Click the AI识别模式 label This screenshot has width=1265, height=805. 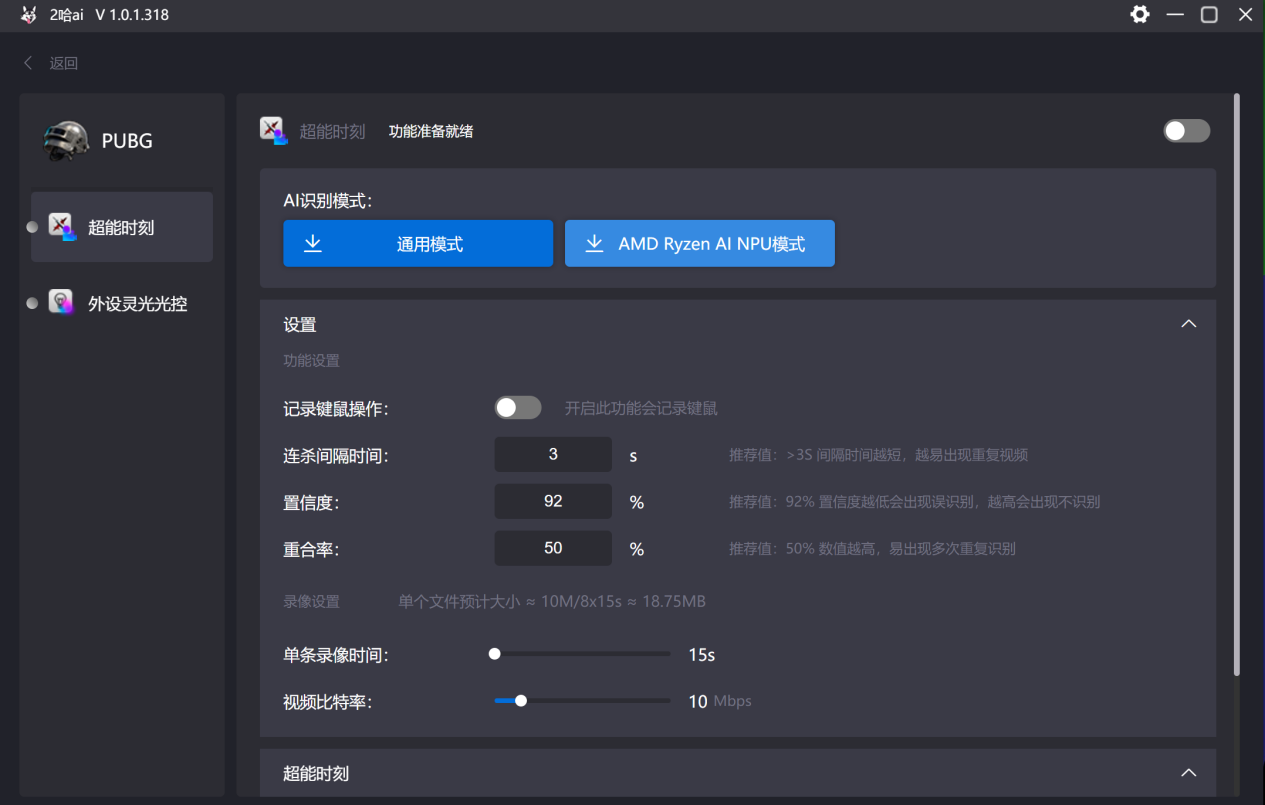[x=328, y=201]
